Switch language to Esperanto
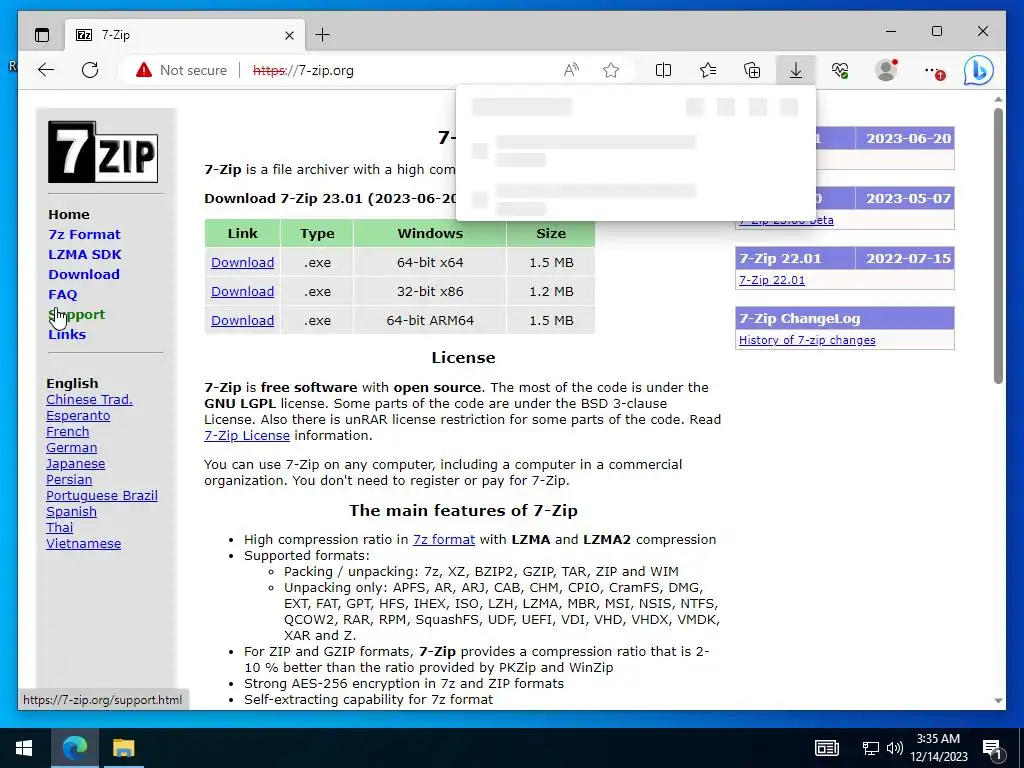The width and height of the screenshot is (1024, 768). coord(78,415)
